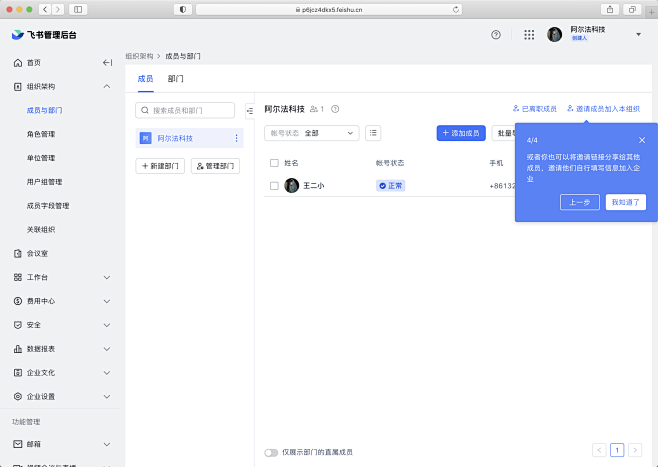Click the 会议室 sidebar icon

[x=18, y=253]
